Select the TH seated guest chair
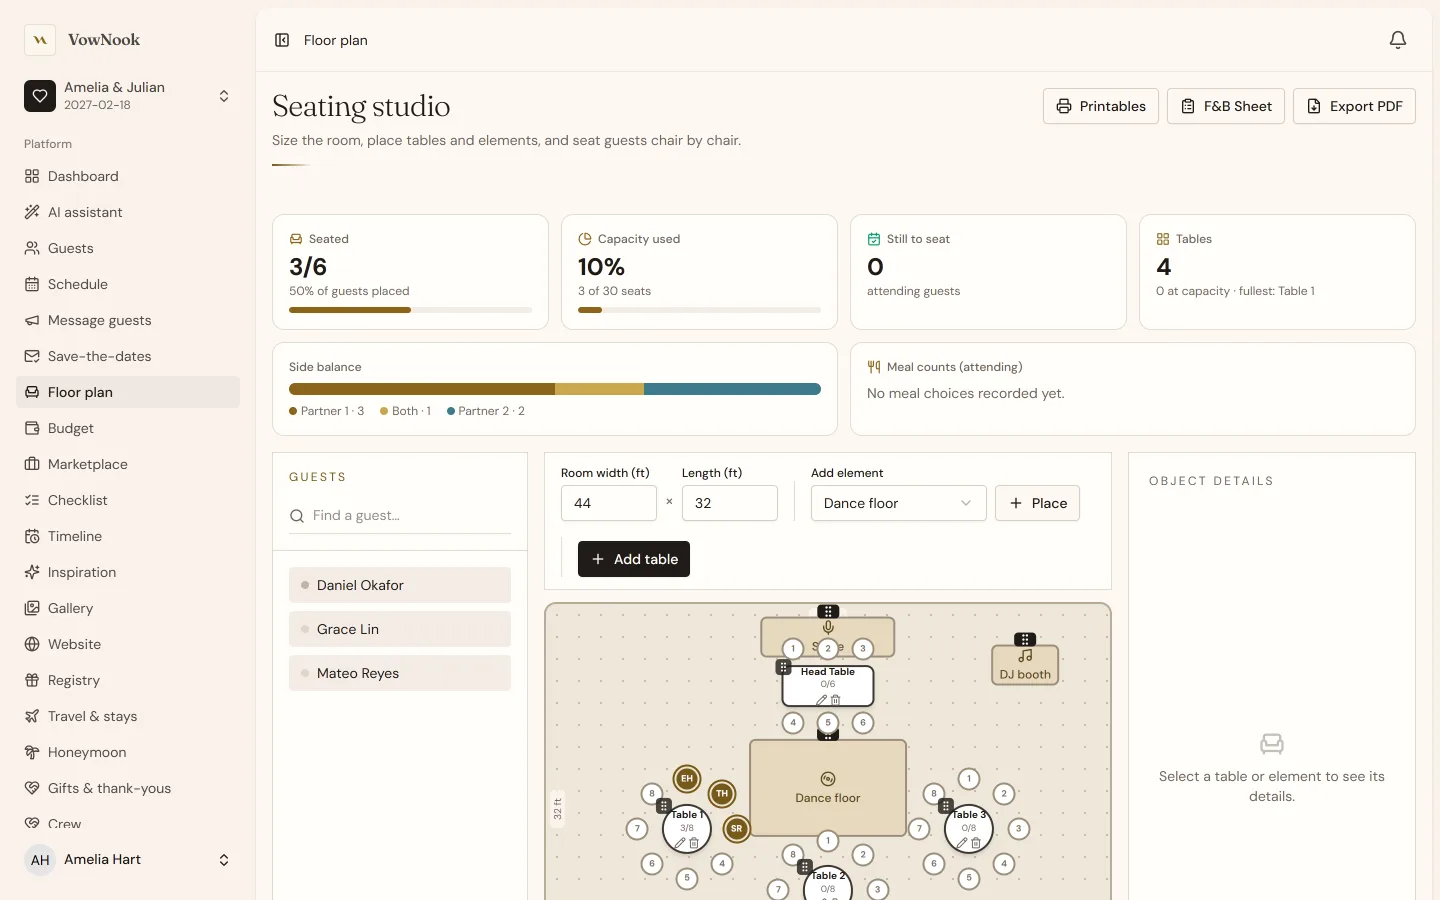 [722, 794]
